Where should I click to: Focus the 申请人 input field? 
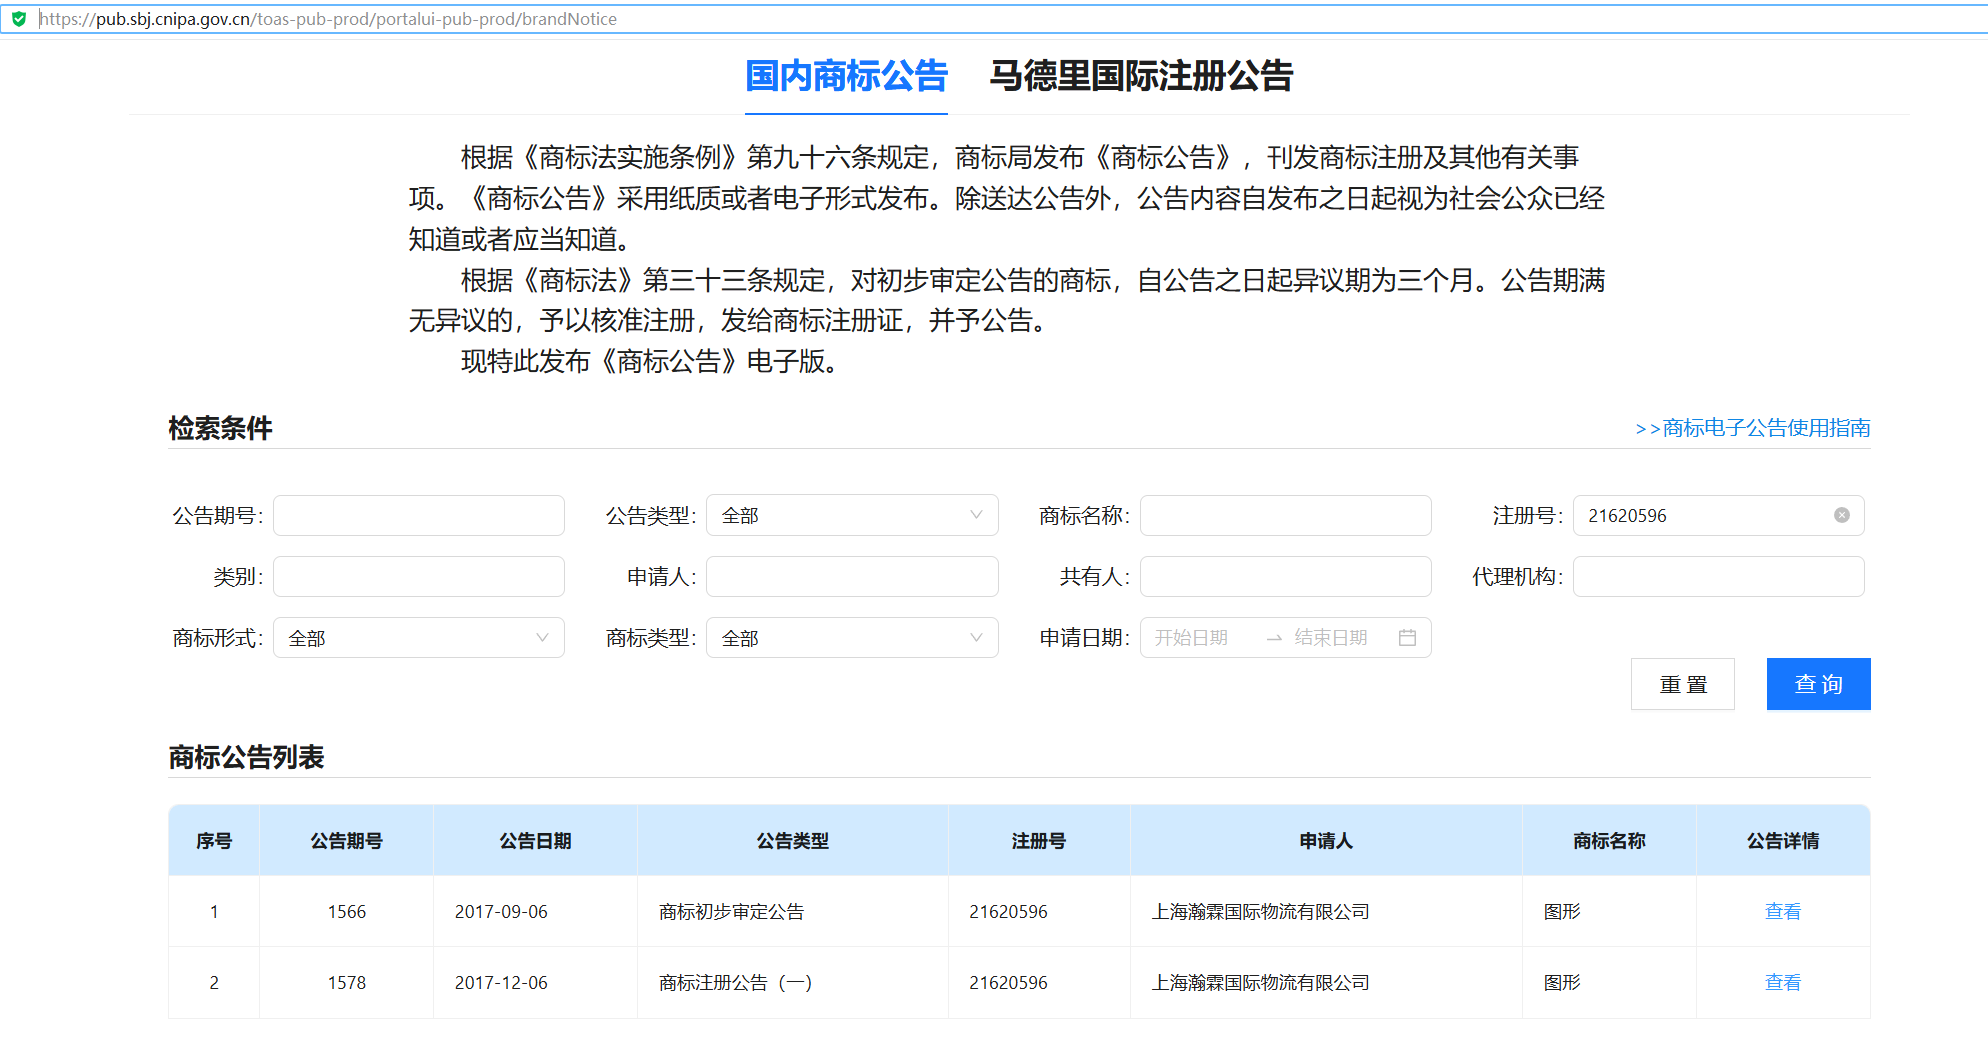(x=852, y=576)
